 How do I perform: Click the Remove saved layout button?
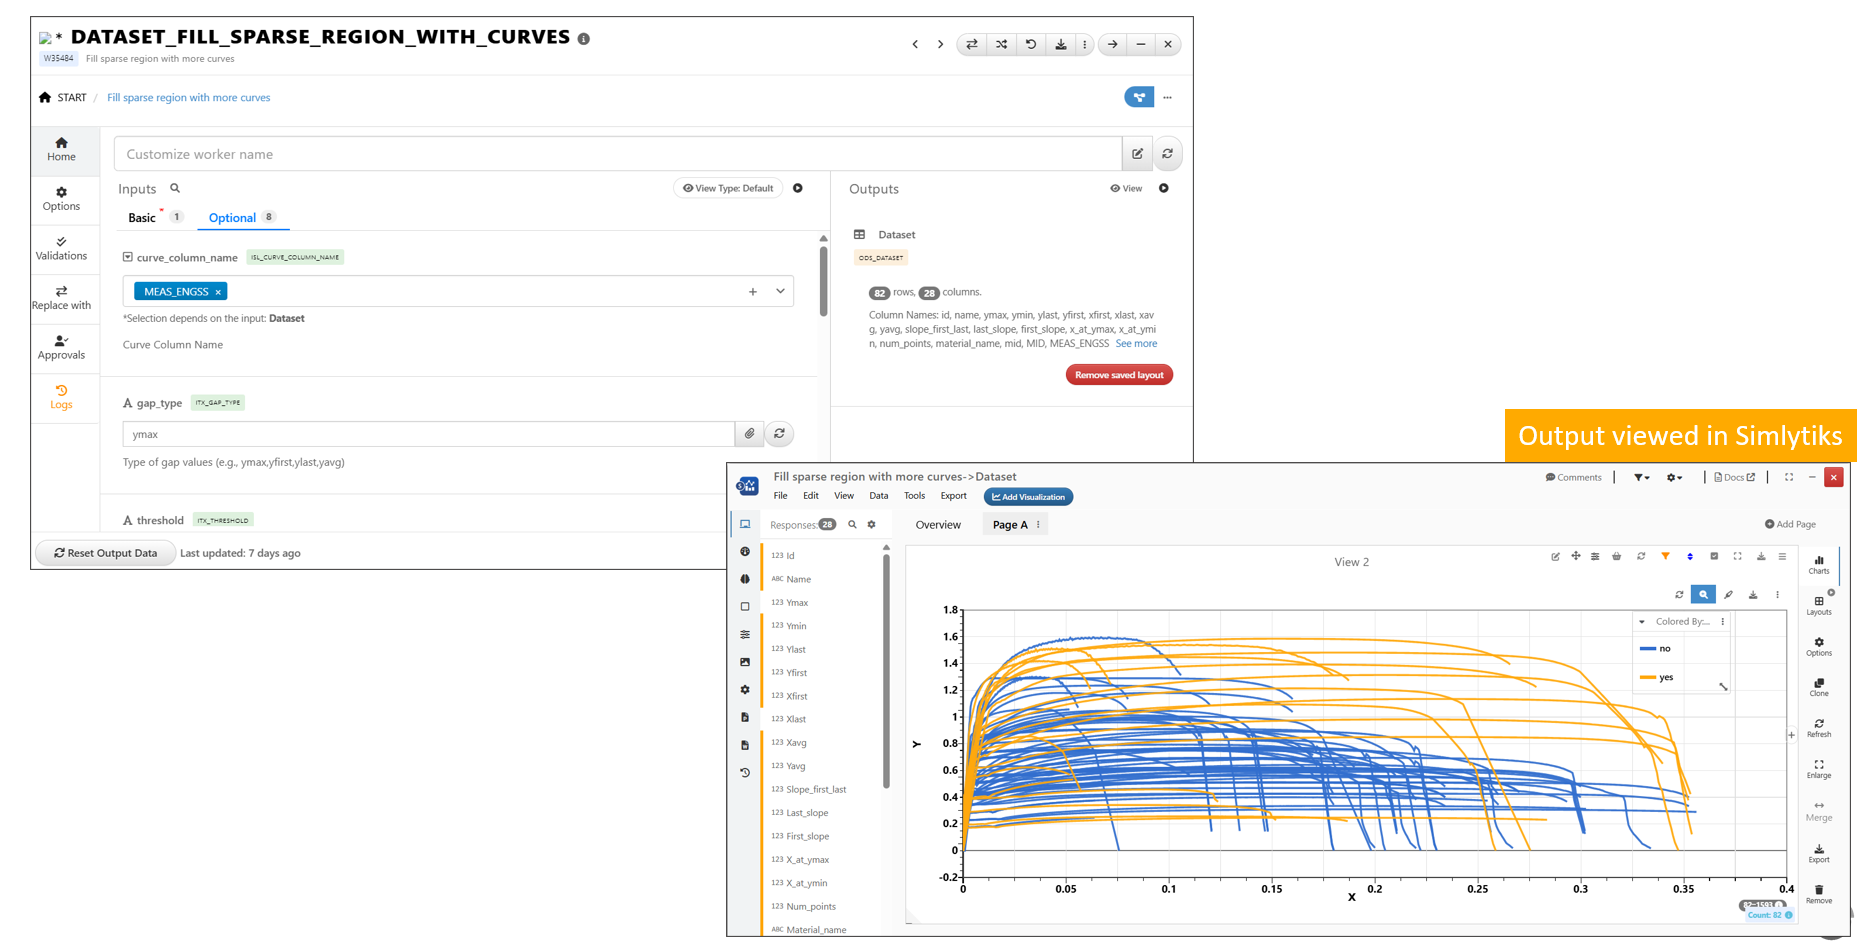point(1118,375)
